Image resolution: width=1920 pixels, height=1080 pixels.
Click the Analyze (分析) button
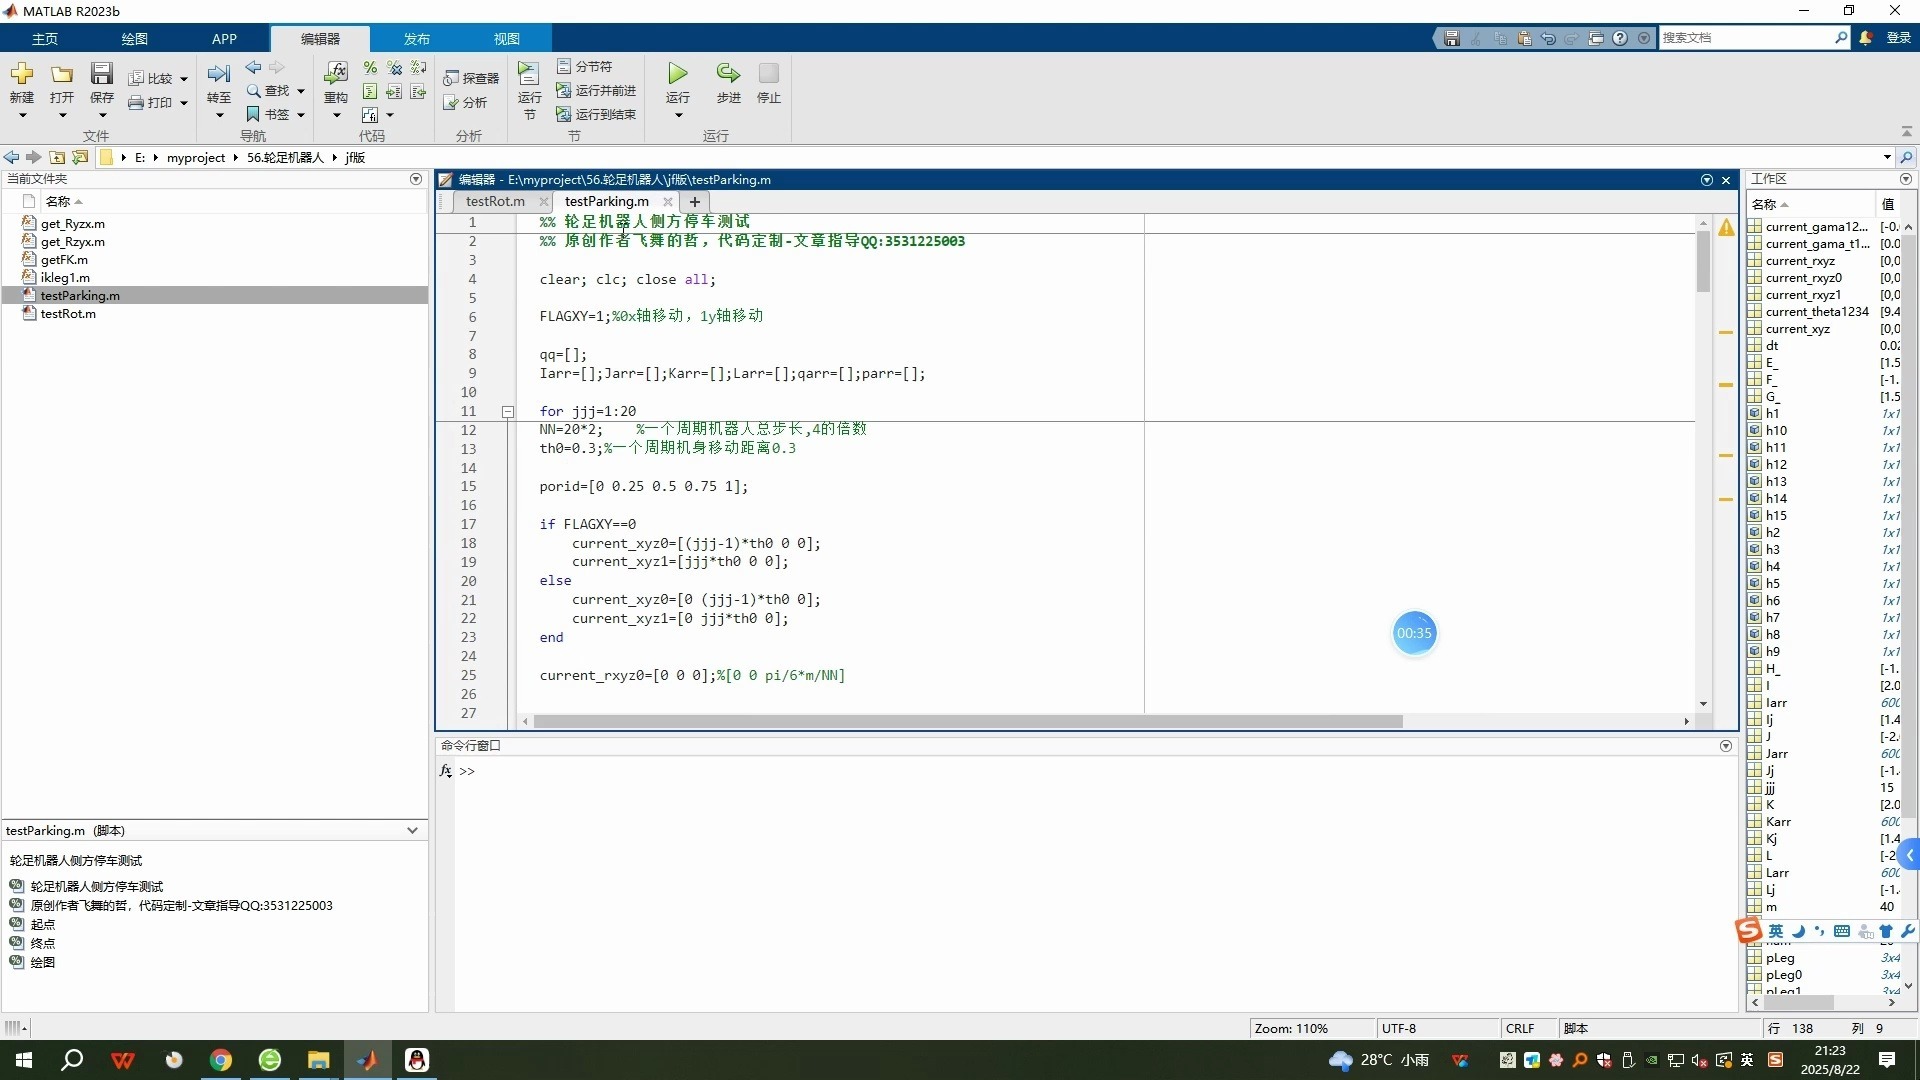466,103
